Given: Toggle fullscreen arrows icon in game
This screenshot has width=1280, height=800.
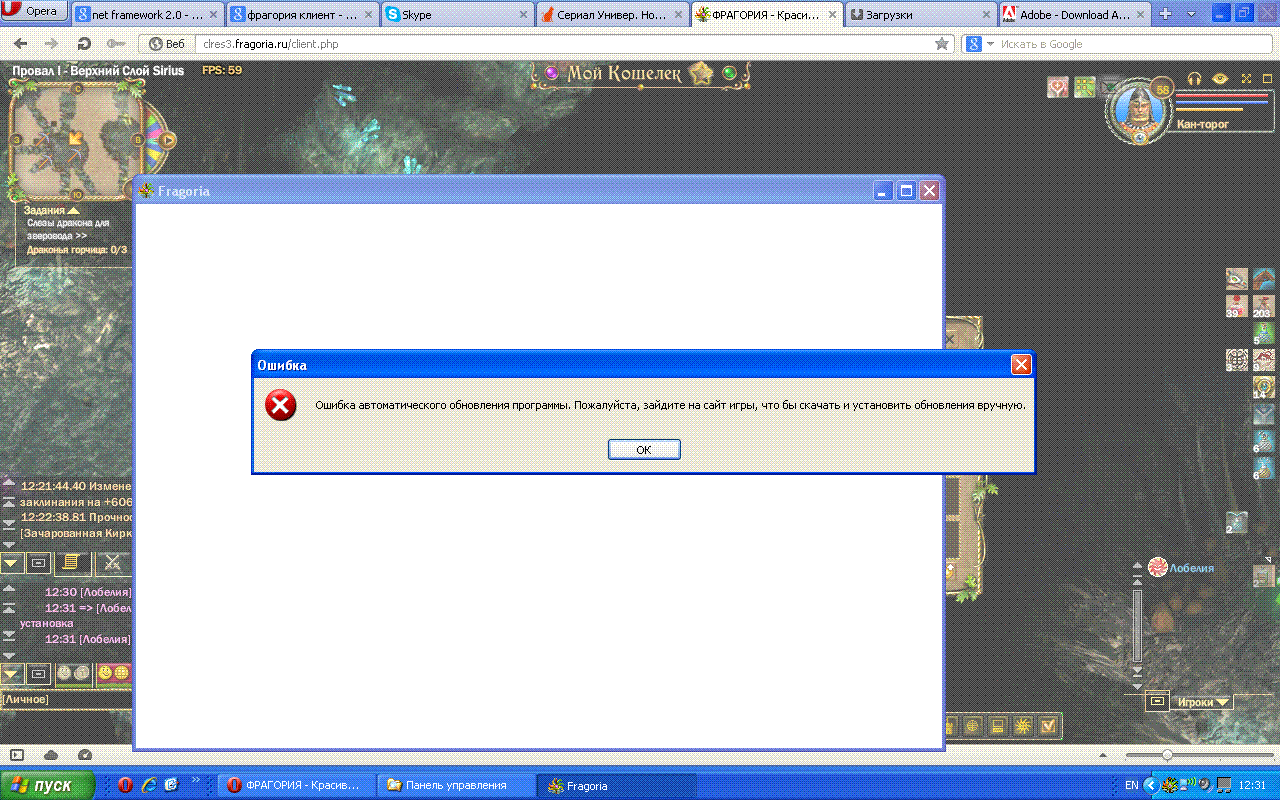Looking at the screenshot, I should pos(1246,78).
